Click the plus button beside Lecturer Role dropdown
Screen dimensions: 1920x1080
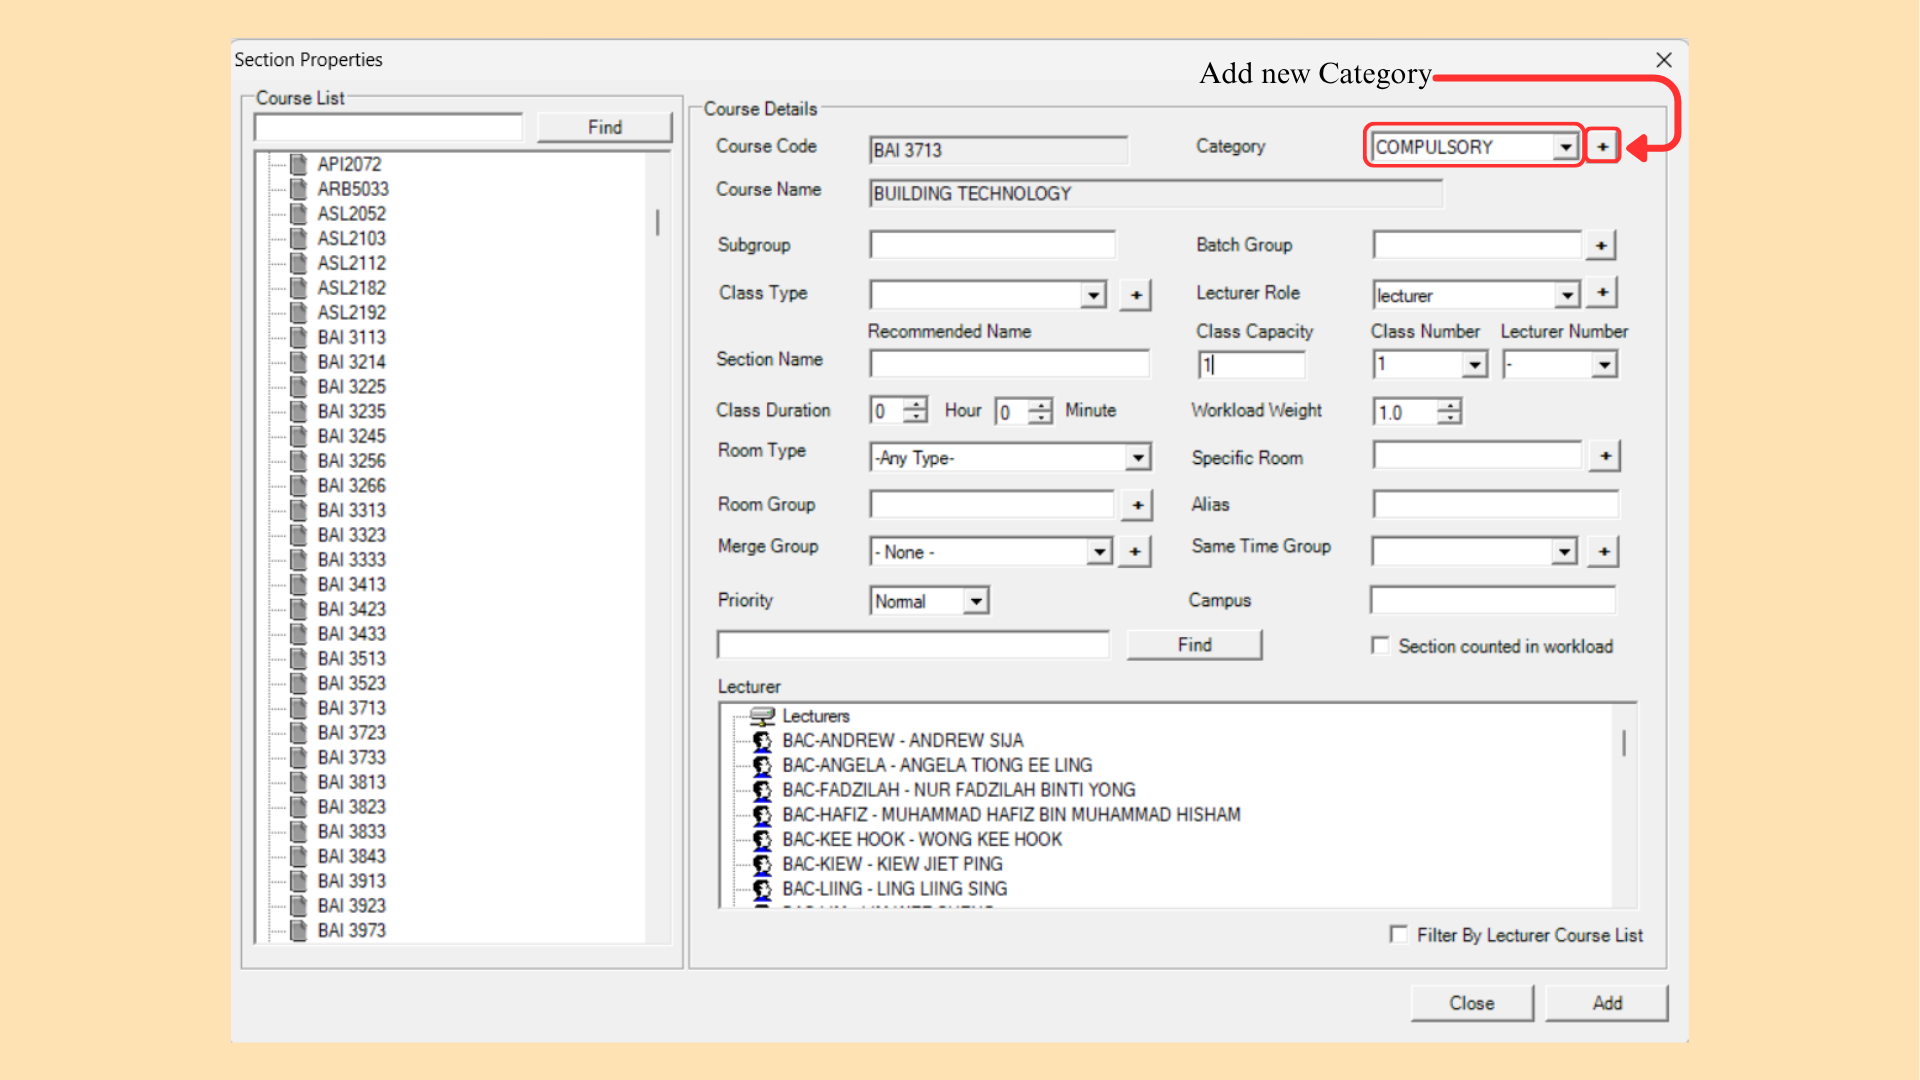(1602, 293)
